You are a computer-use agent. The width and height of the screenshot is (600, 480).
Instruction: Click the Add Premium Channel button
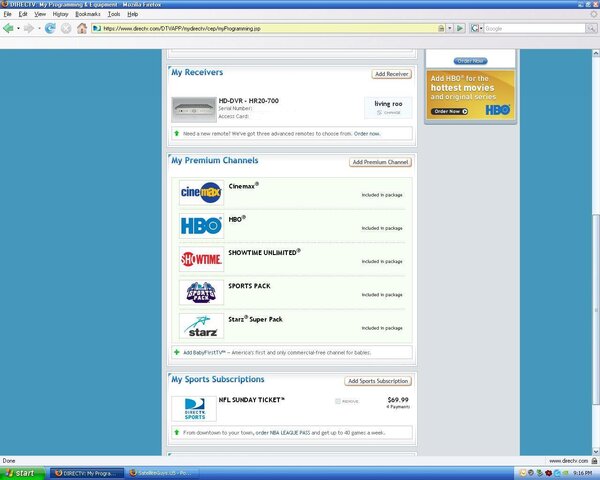380,162
